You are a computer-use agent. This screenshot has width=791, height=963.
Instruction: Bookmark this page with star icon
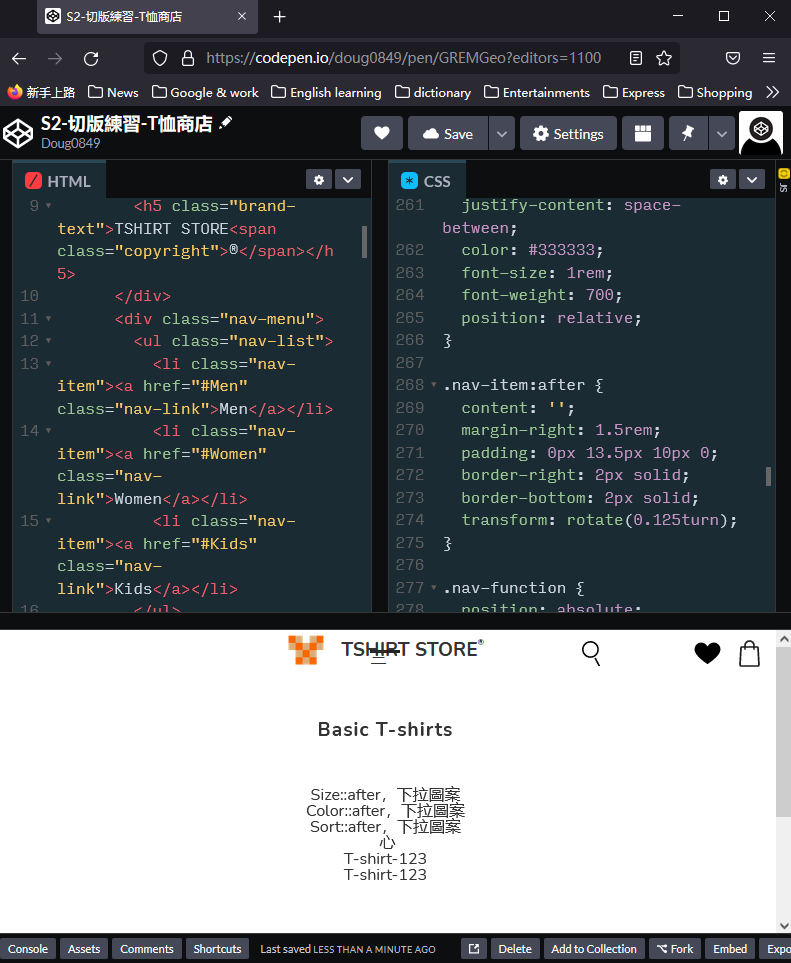pyautogui.click(x=664, y=58)
